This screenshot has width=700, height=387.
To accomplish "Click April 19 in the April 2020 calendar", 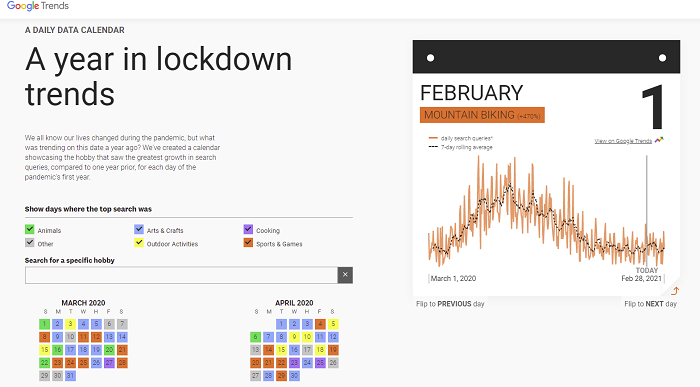I will click(333, 350).
